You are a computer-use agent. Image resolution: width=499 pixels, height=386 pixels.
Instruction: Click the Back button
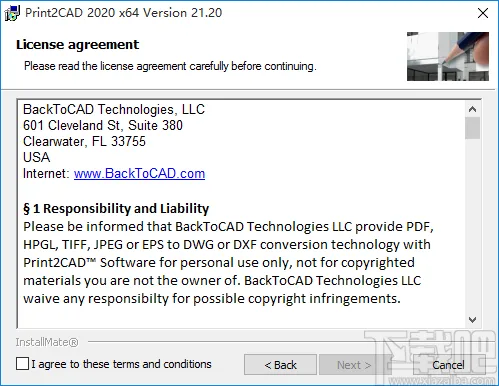pos(280,365)
